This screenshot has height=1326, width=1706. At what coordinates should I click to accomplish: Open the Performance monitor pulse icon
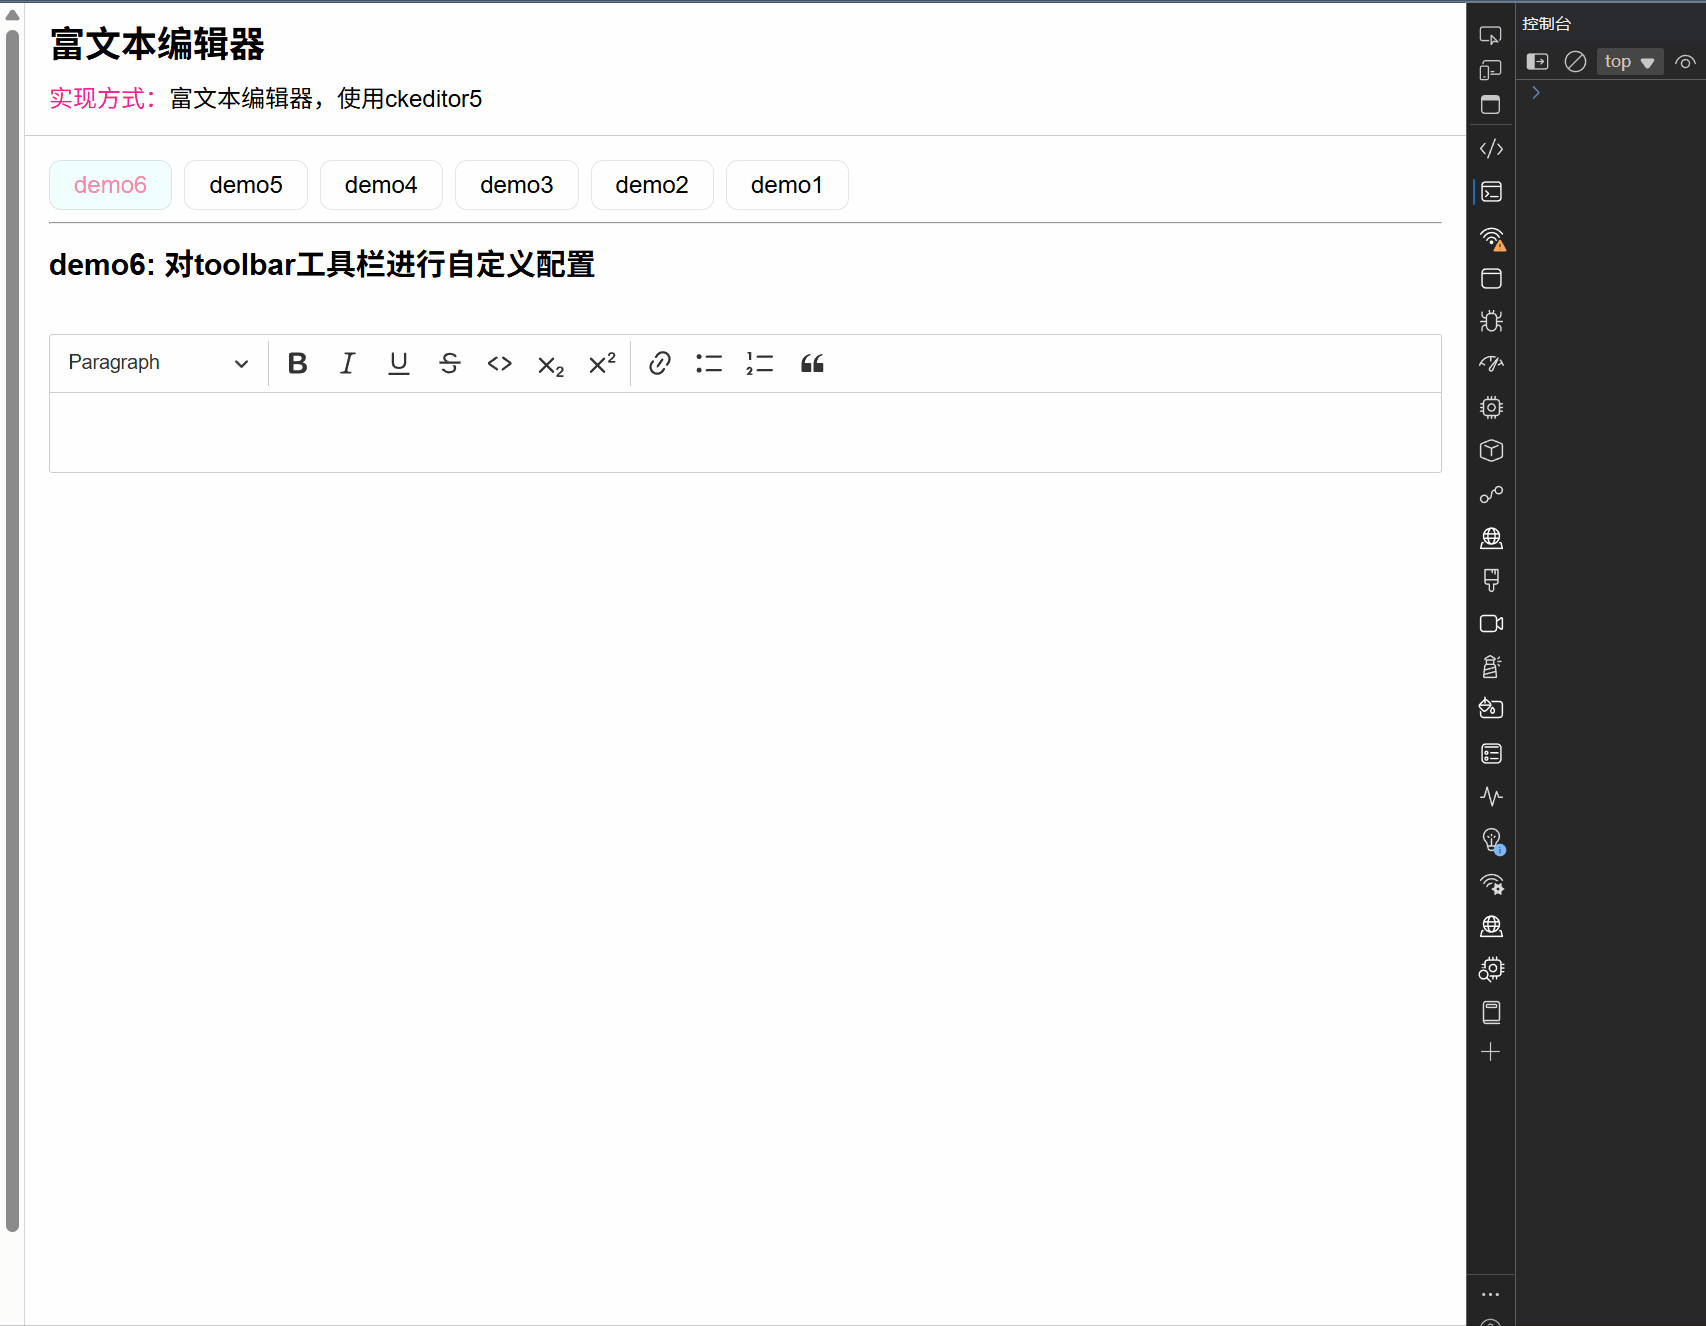[1491, 797]
